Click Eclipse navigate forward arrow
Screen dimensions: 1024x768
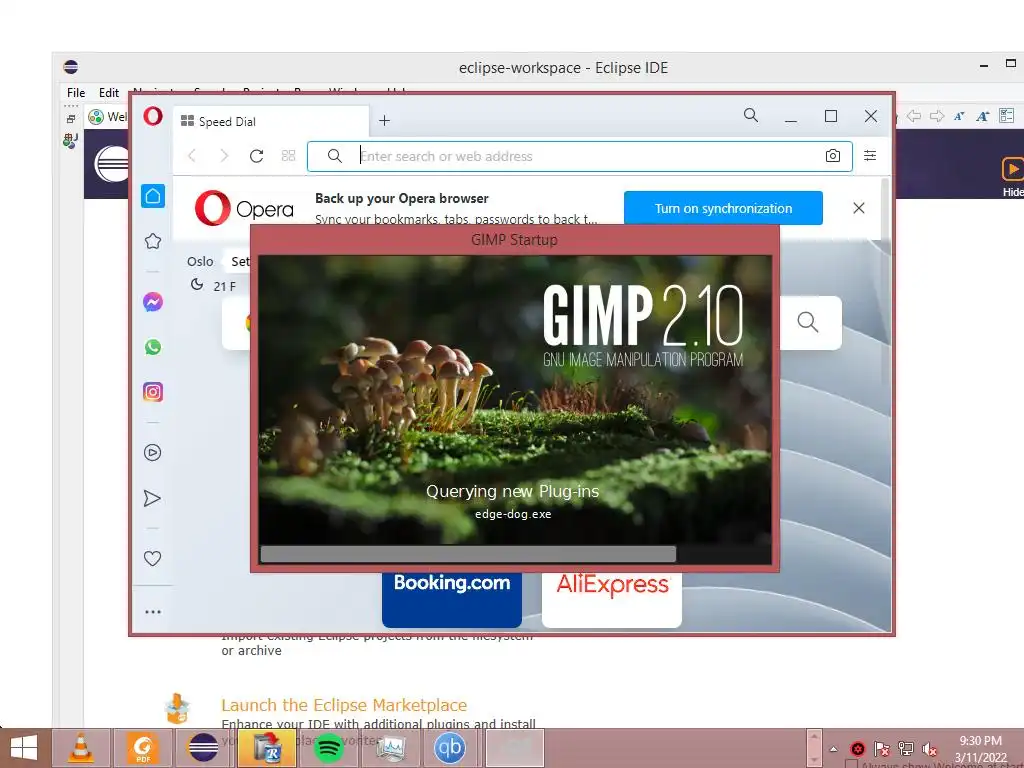point(937,116)
